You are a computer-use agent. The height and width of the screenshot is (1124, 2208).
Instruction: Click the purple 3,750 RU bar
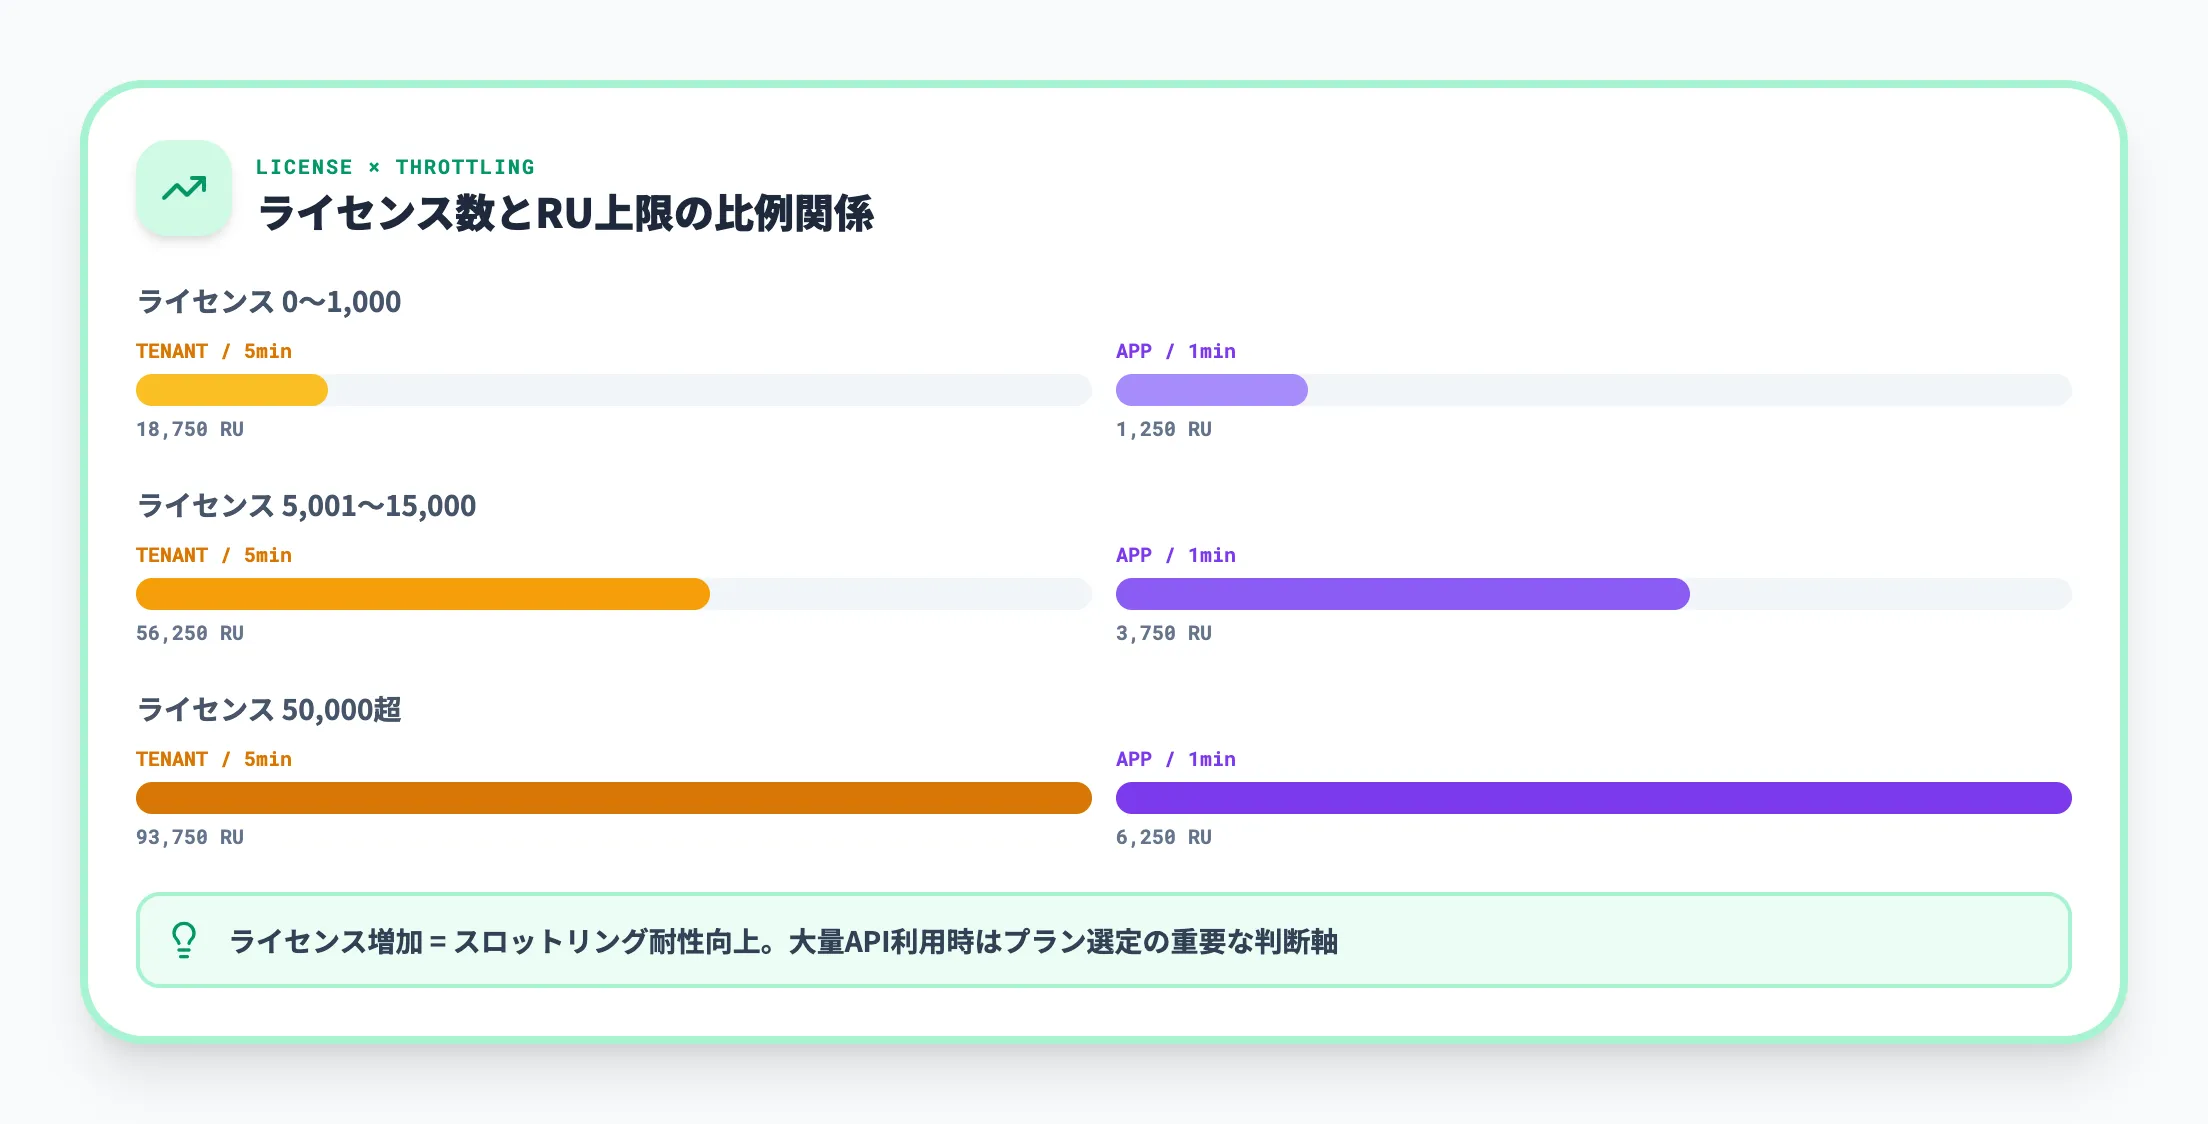click(x=1400, y=593)
